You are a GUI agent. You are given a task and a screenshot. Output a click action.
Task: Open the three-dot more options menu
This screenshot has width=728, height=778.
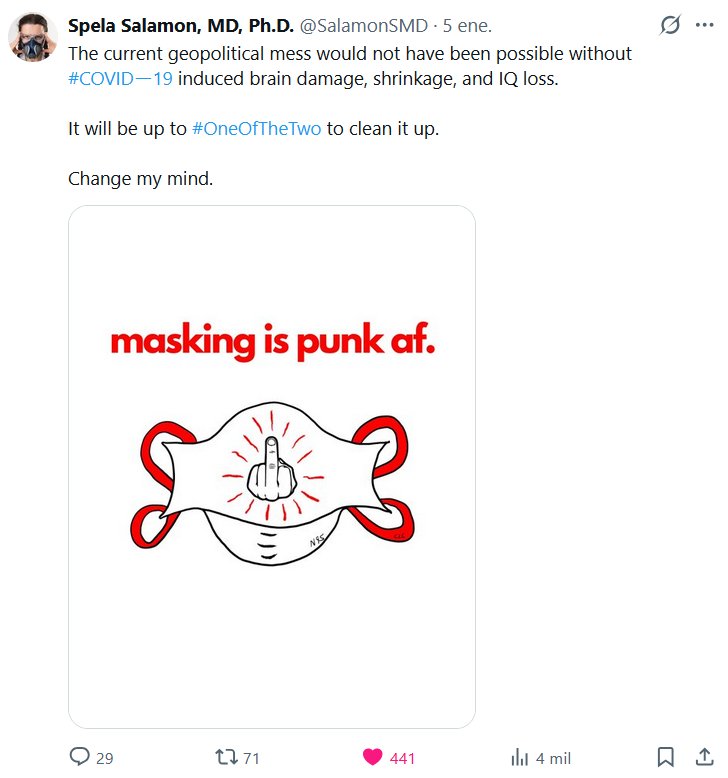pyautogui.click(x=703, y=25)
